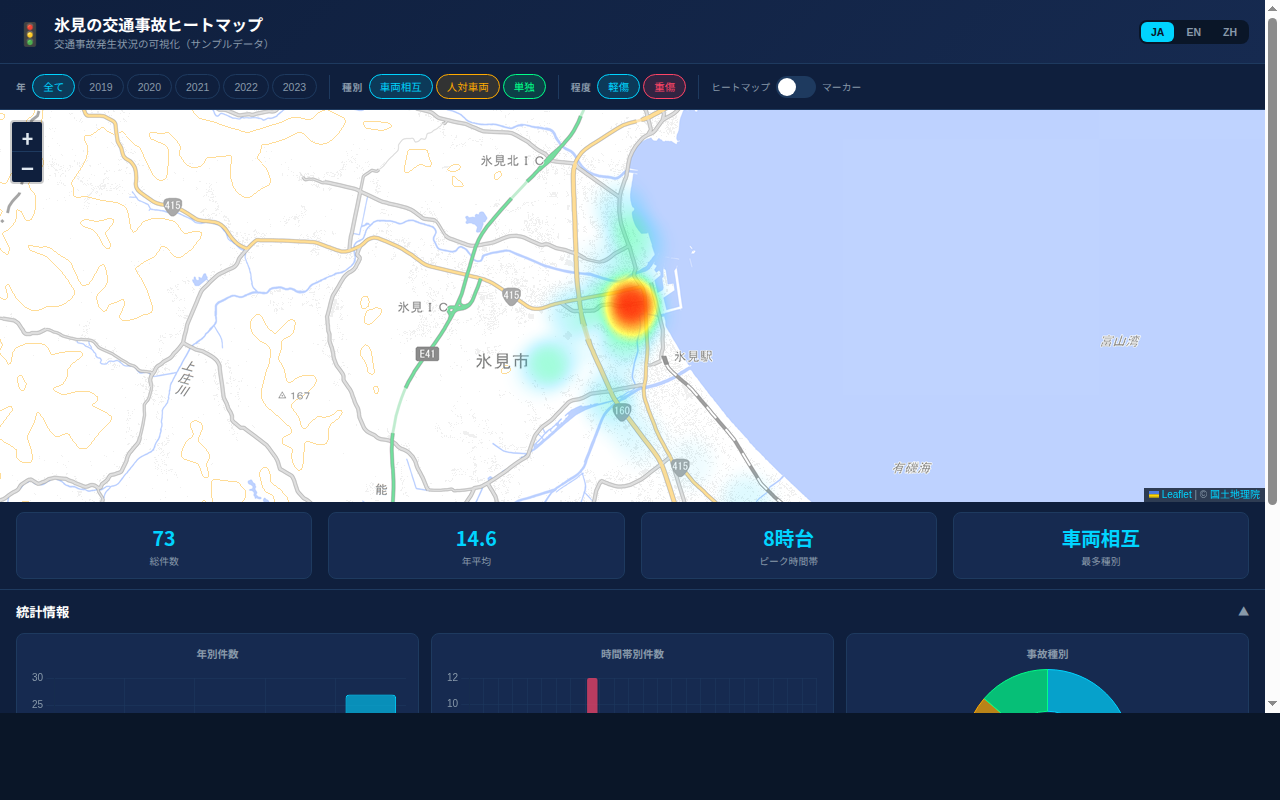This screenshot has height=800, width=1280.
Task: Switch language to EN
Action: tap(1193, 32)
